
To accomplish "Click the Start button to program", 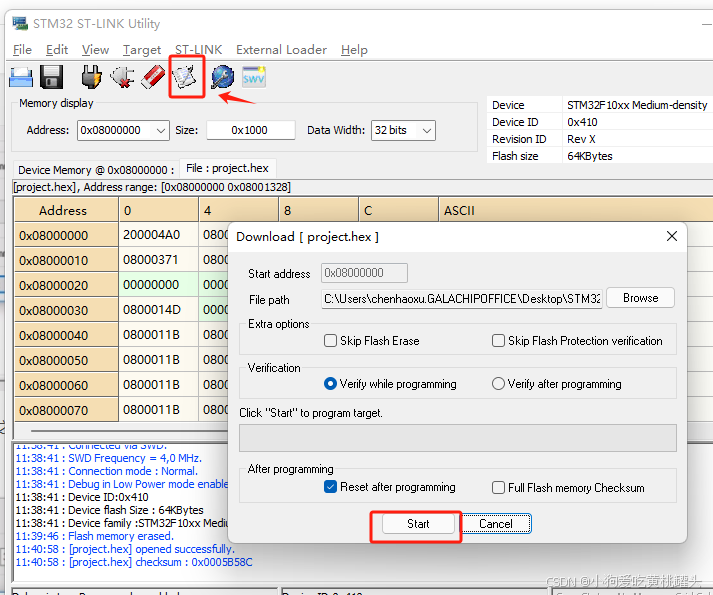I will pyautogui.click(x=418, y=524).
